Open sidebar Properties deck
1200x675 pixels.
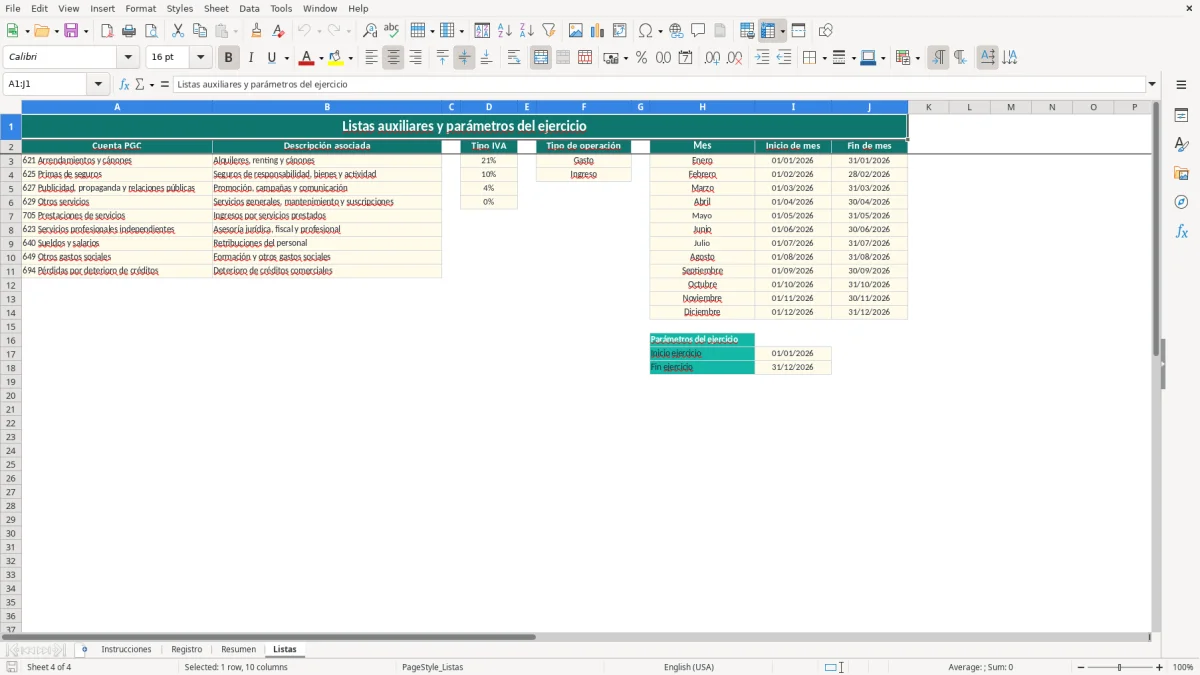(x=1181, y=115)
